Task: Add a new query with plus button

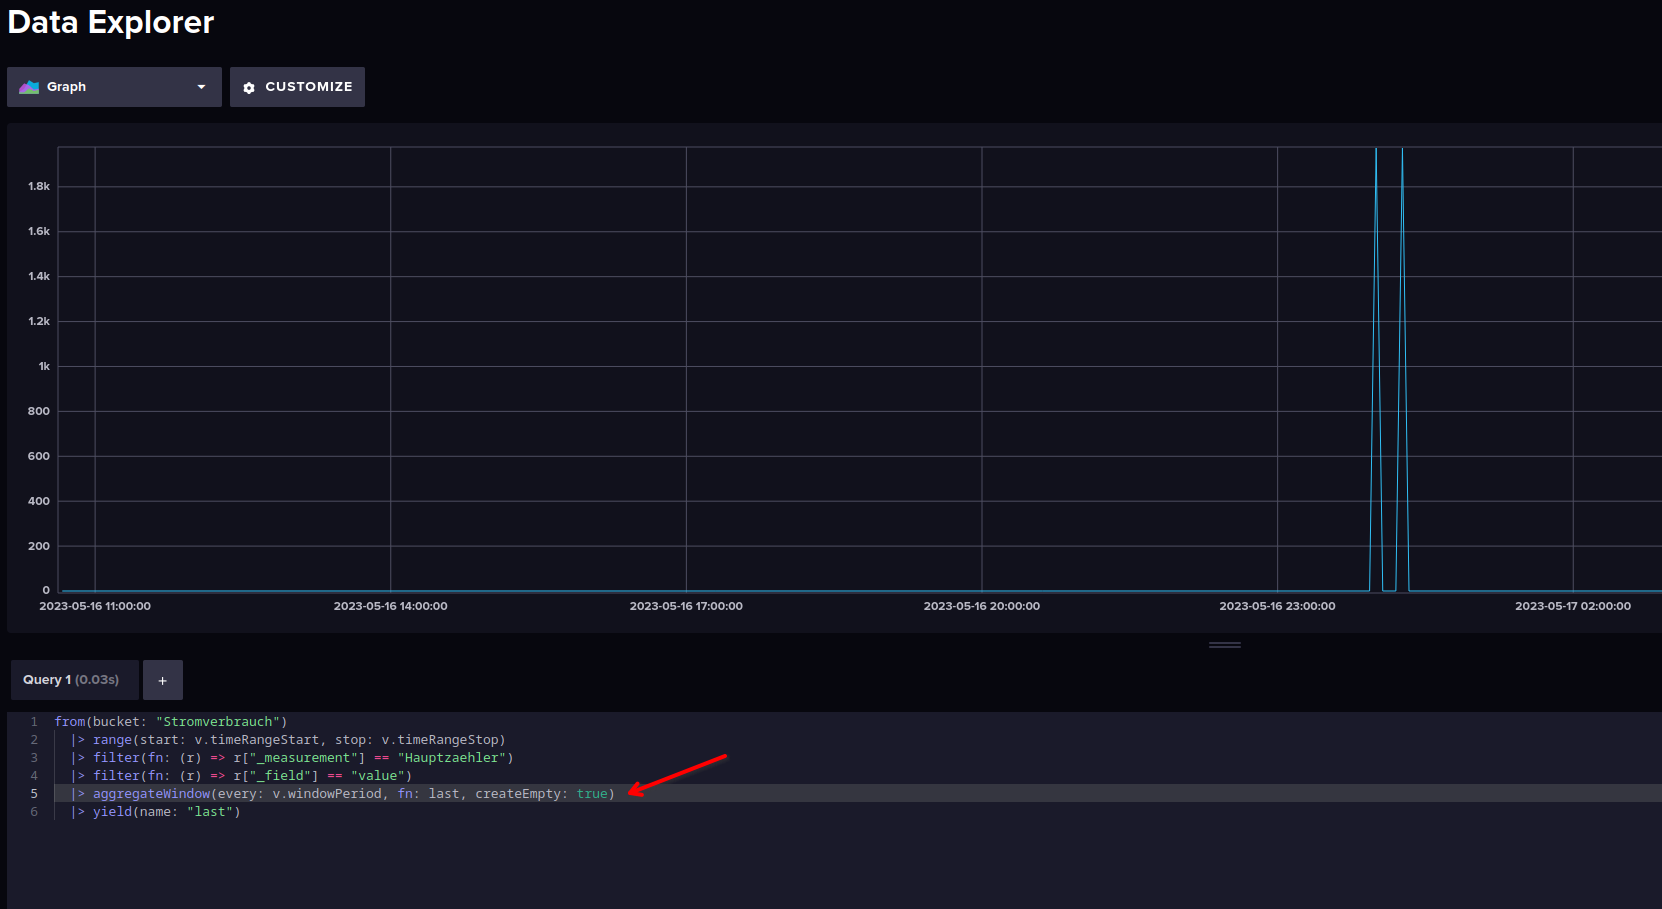Action: pos(163,680)
